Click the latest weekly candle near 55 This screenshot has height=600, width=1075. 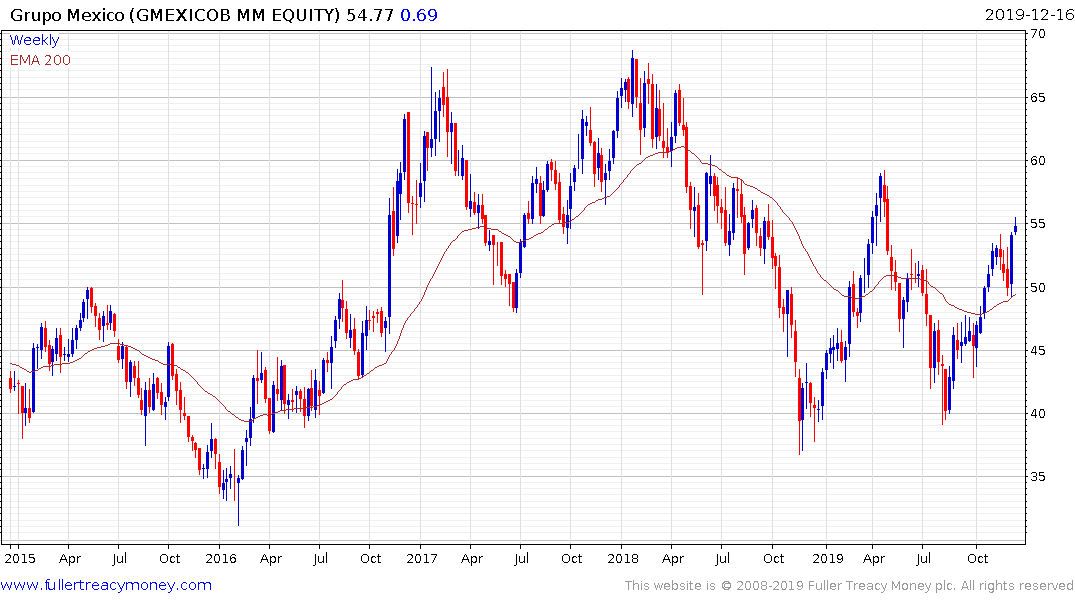(1015, 228)
